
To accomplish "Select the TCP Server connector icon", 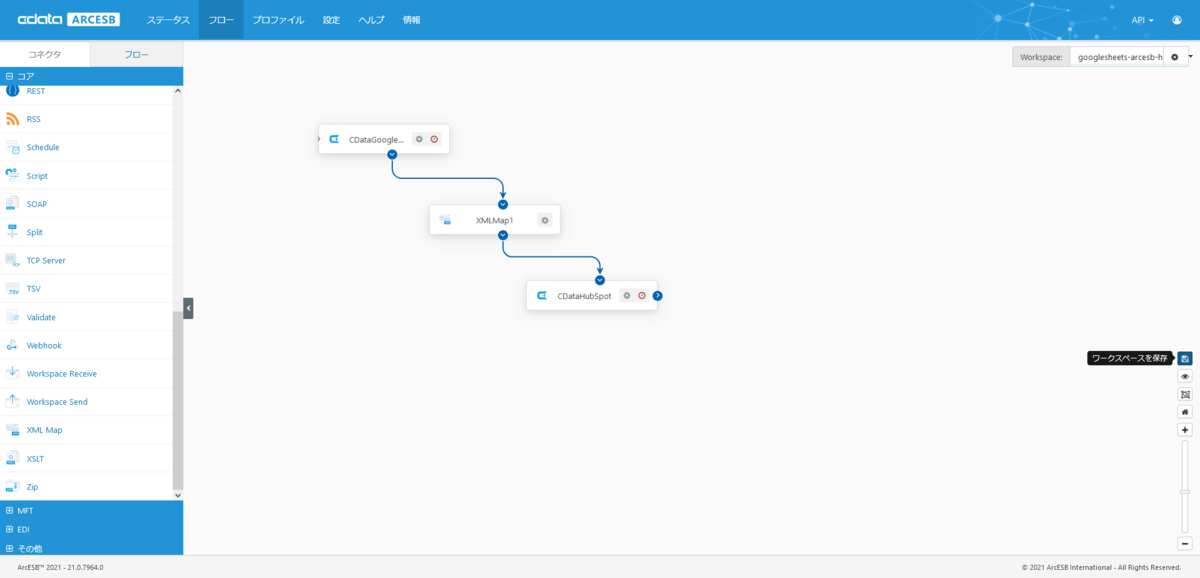I will [13, 260].
